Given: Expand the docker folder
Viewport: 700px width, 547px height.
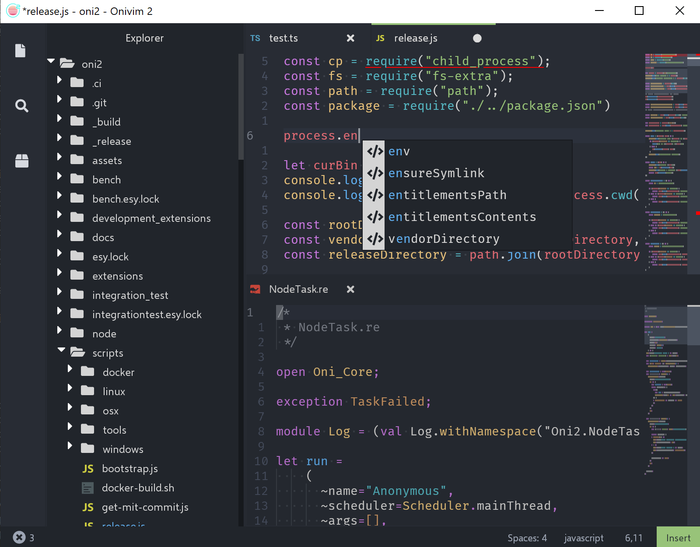Looking at the screenshot, I should point(72,372).
